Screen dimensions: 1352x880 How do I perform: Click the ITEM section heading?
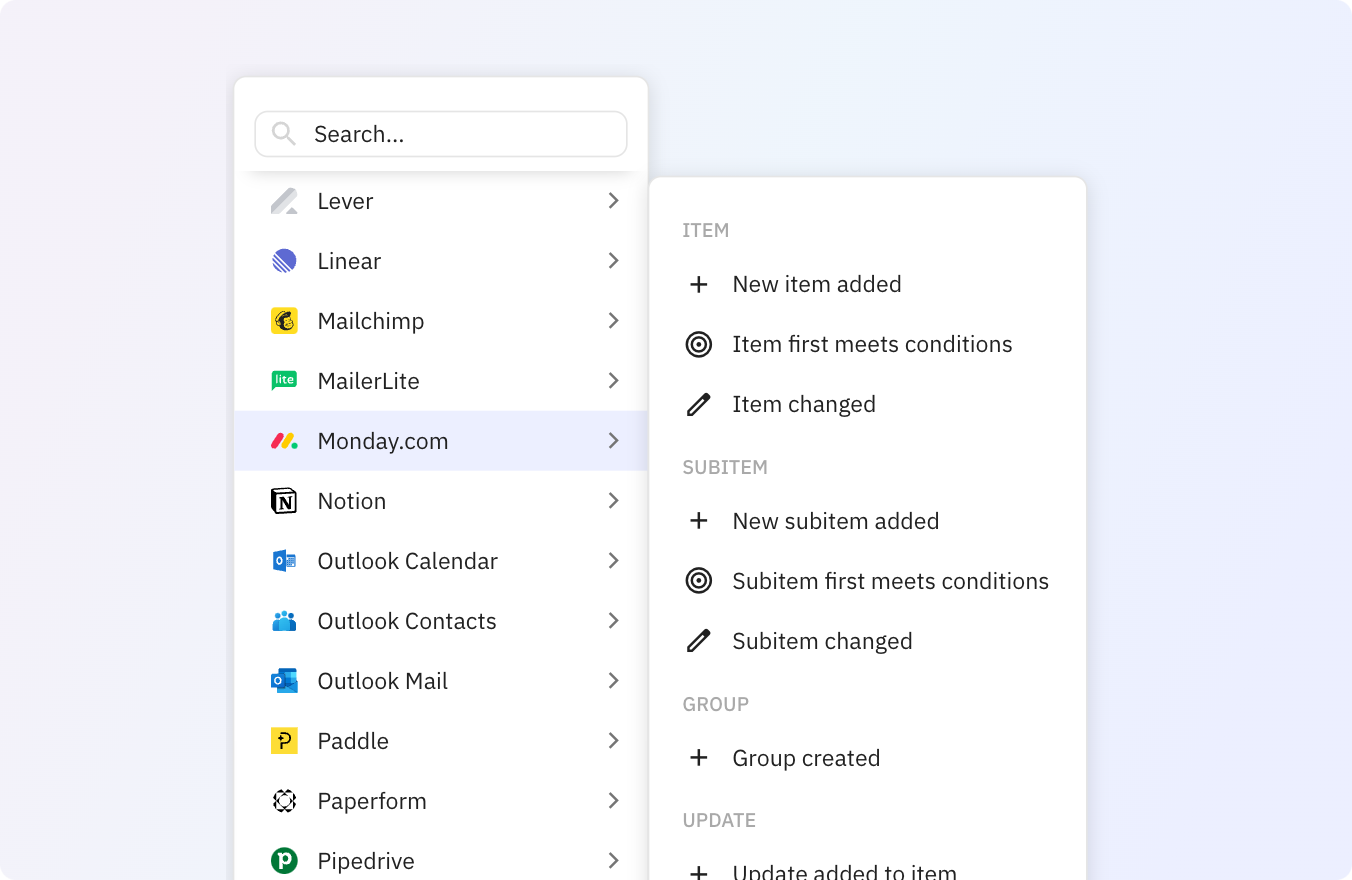click(x=706, y=230)
